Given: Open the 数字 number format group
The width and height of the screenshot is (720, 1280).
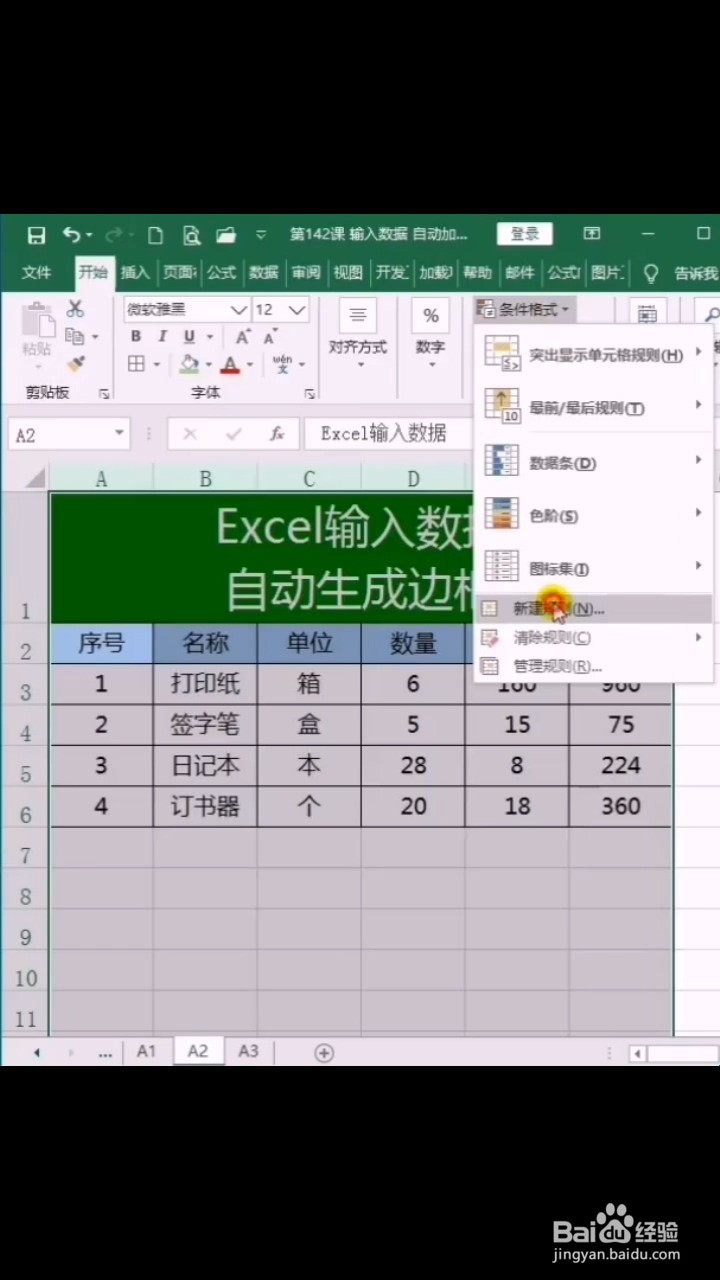Looking at the screenshot, I should pos(431,334).
